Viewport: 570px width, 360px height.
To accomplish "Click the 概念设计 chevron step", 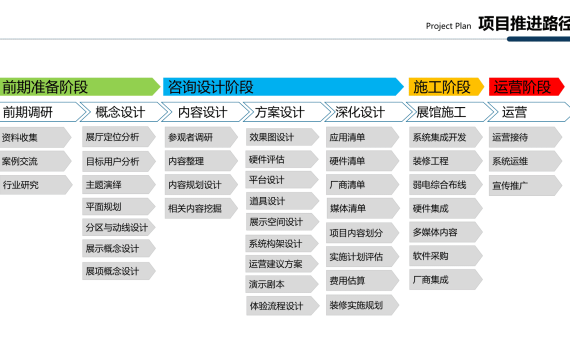I will pos(123,112).
